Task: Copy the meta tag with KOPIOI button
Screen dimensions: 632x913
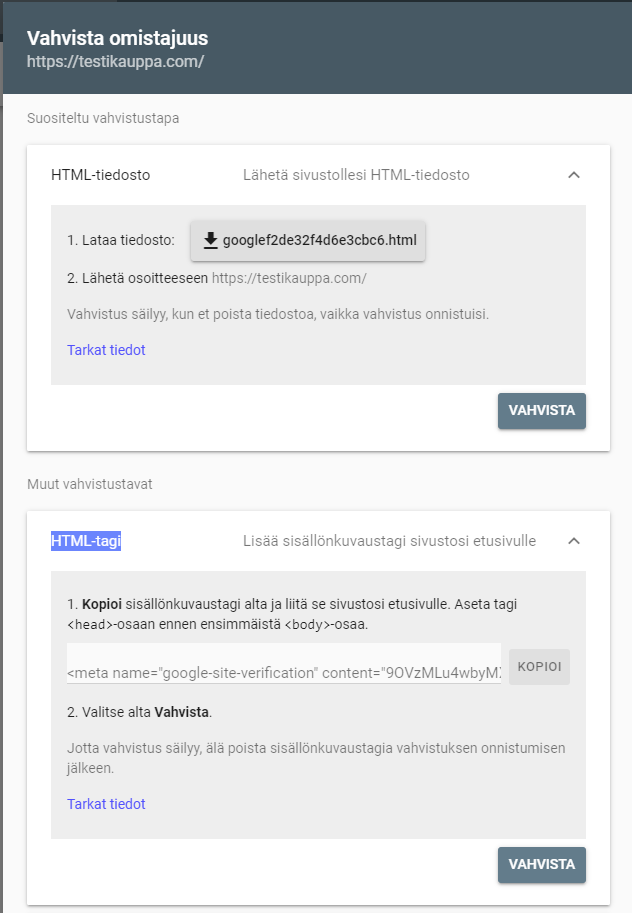Action: pos(539,667)
